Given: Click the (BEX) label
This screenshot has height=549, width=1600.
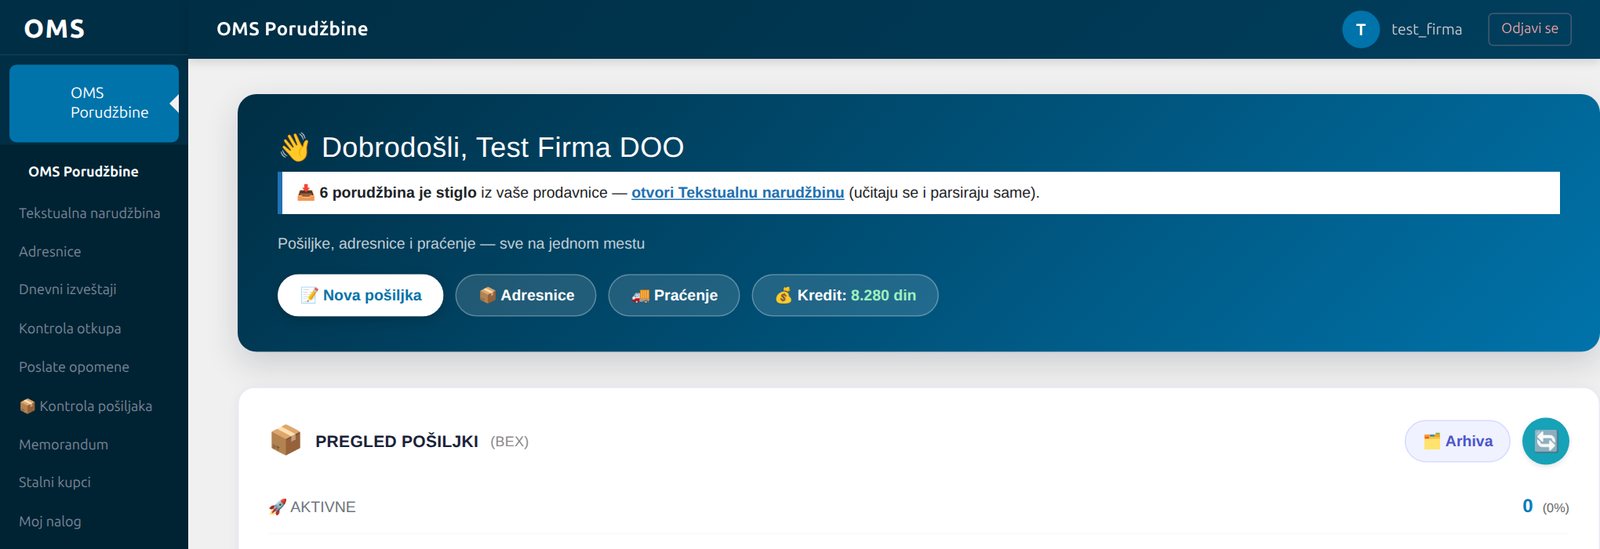Looking at the screenshot, I should tap(509, 442).
